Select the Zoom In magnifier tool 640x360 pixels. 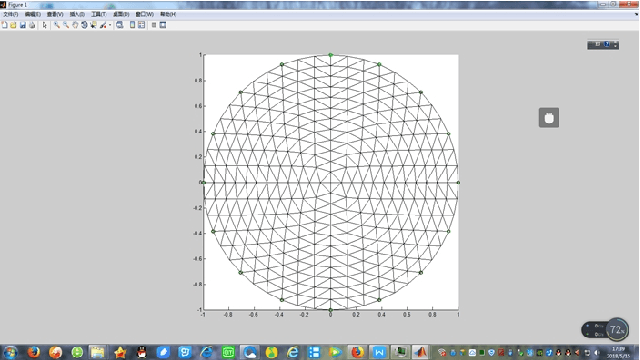pos(57,25)
